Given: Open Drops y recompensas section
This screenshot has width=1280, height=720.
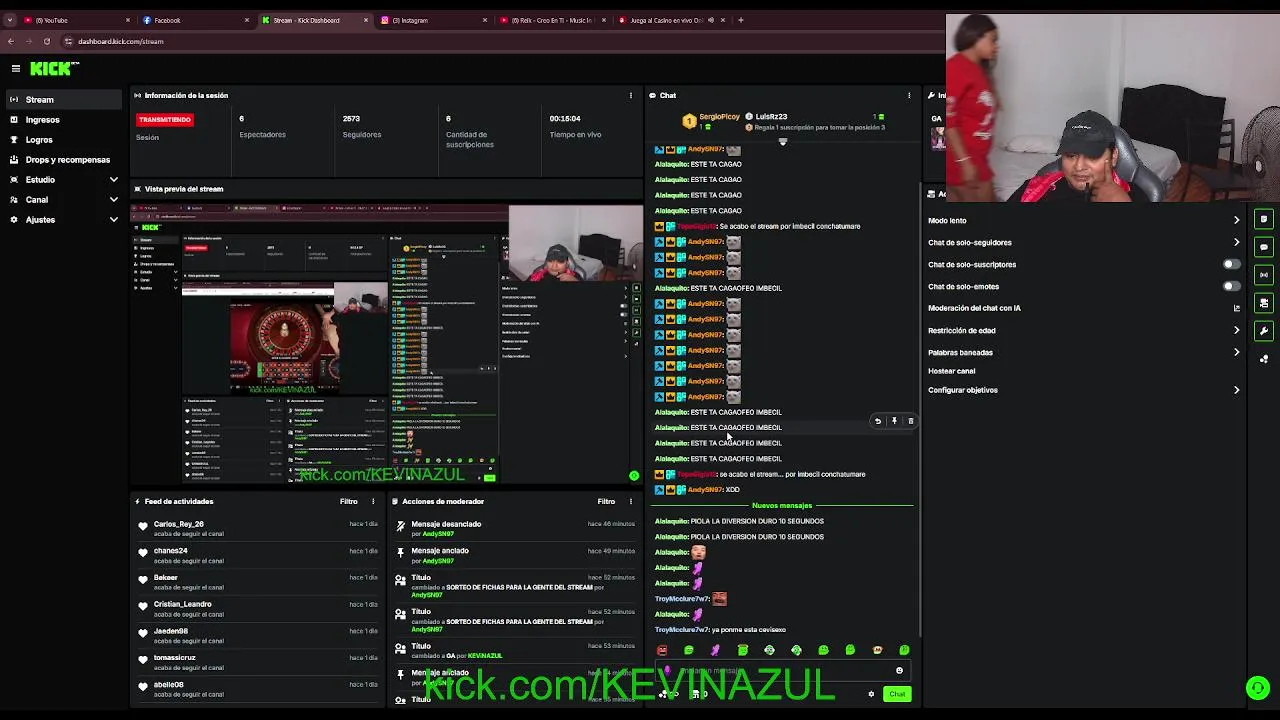Looking at the screenshot, I should pos(62,159).
